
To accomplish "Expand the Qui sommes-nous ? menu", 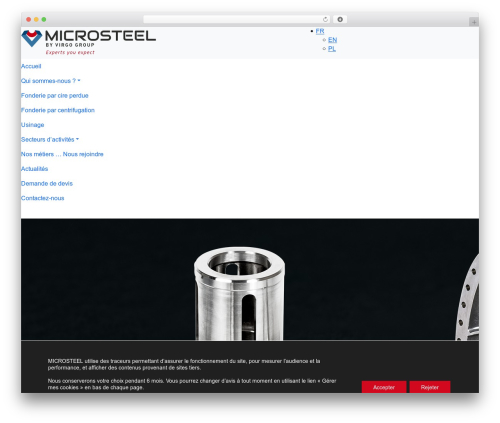I will [x=50, y=81].
